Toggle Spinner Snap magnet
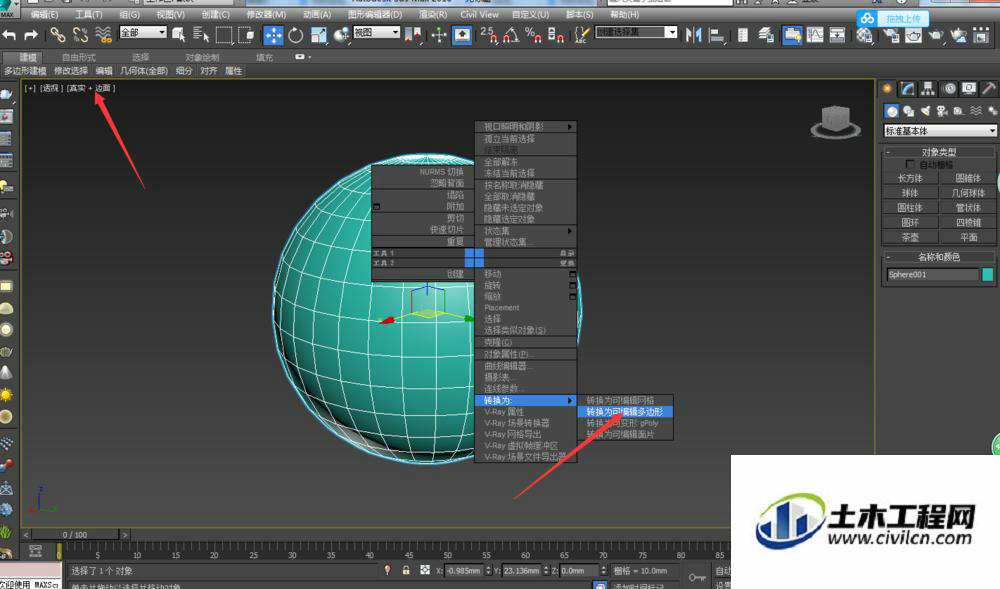This screenshot has width=1000, height=589. coord(555,35)
